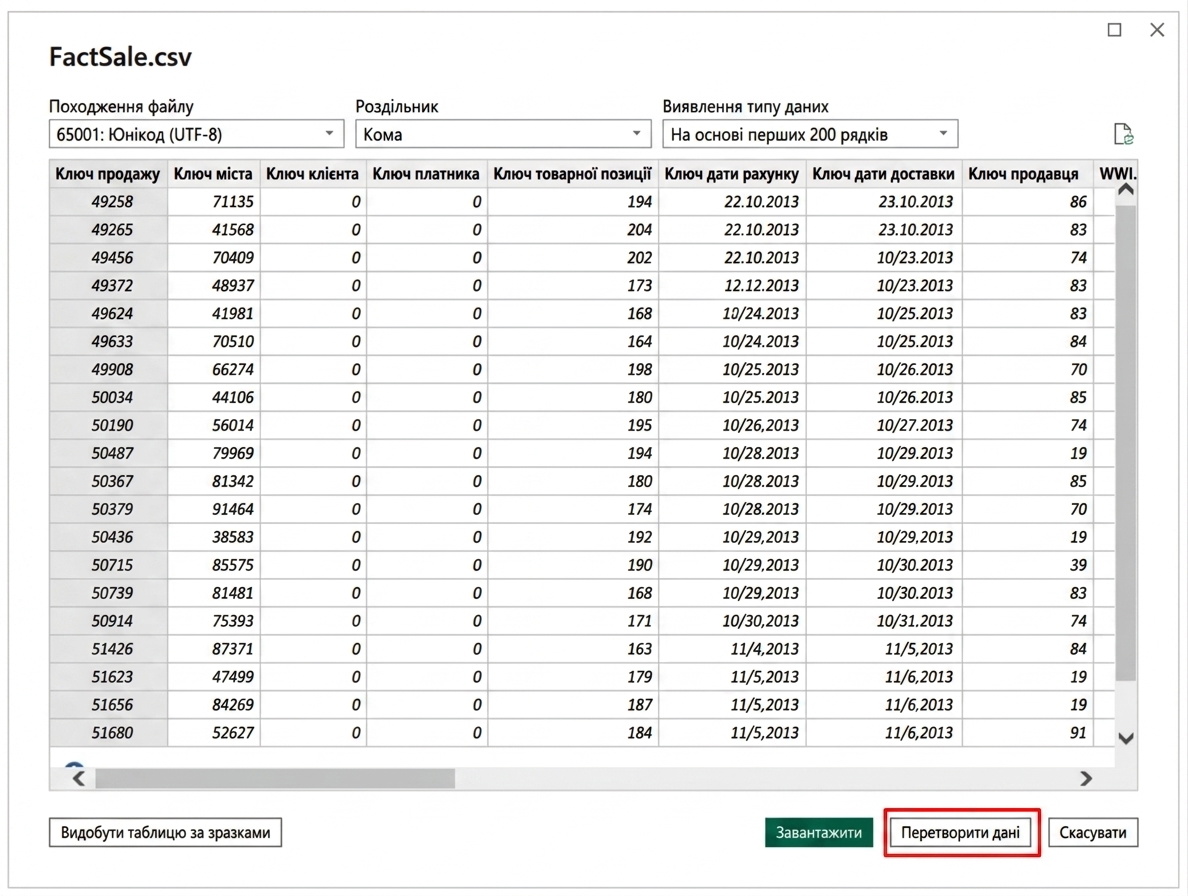Click cell 91 in Ключ продавця
Image resolution: width=1188 pixels, height=896 pixels.
pos(1027,733)
